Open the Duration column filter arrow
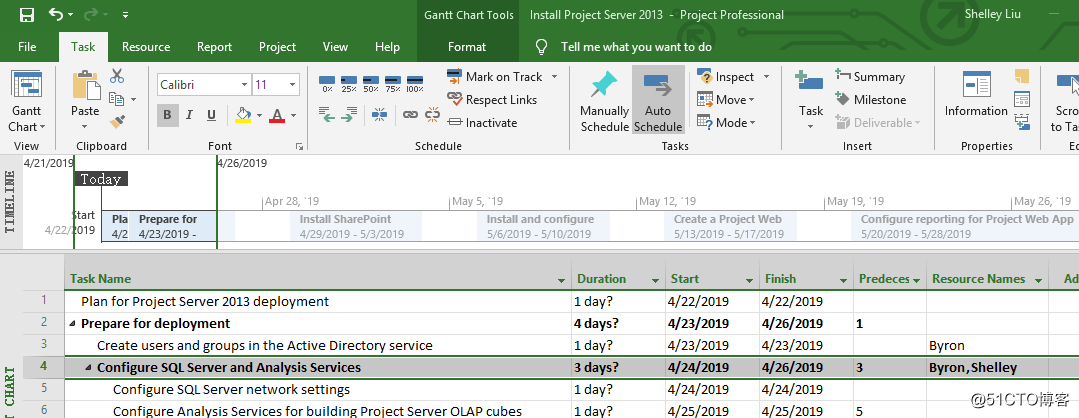The image size is (1079, 418). (655, 280)
